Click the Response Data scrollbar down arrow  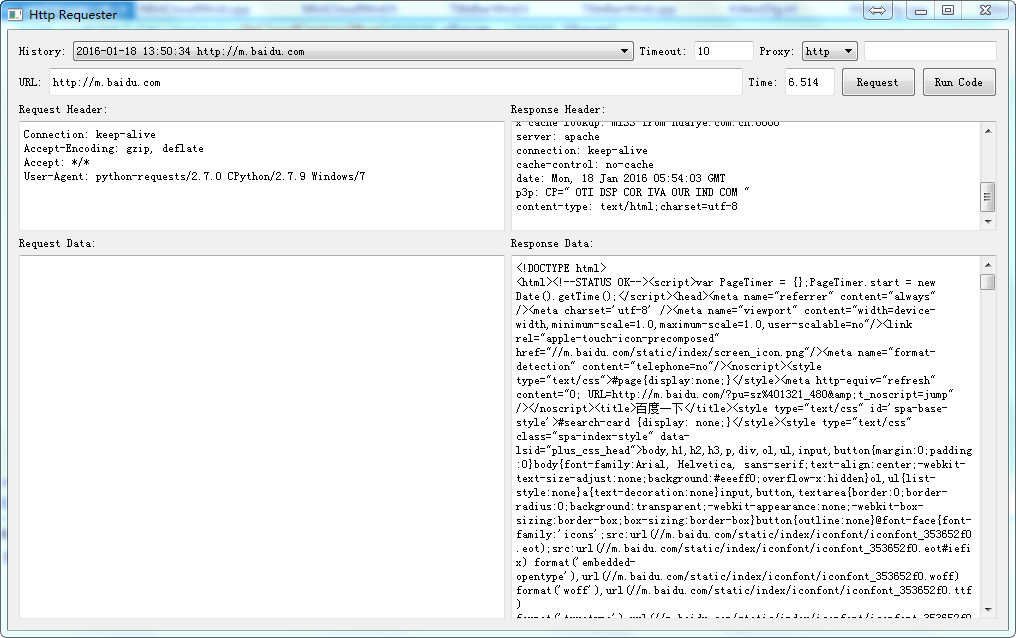point(988,610)
